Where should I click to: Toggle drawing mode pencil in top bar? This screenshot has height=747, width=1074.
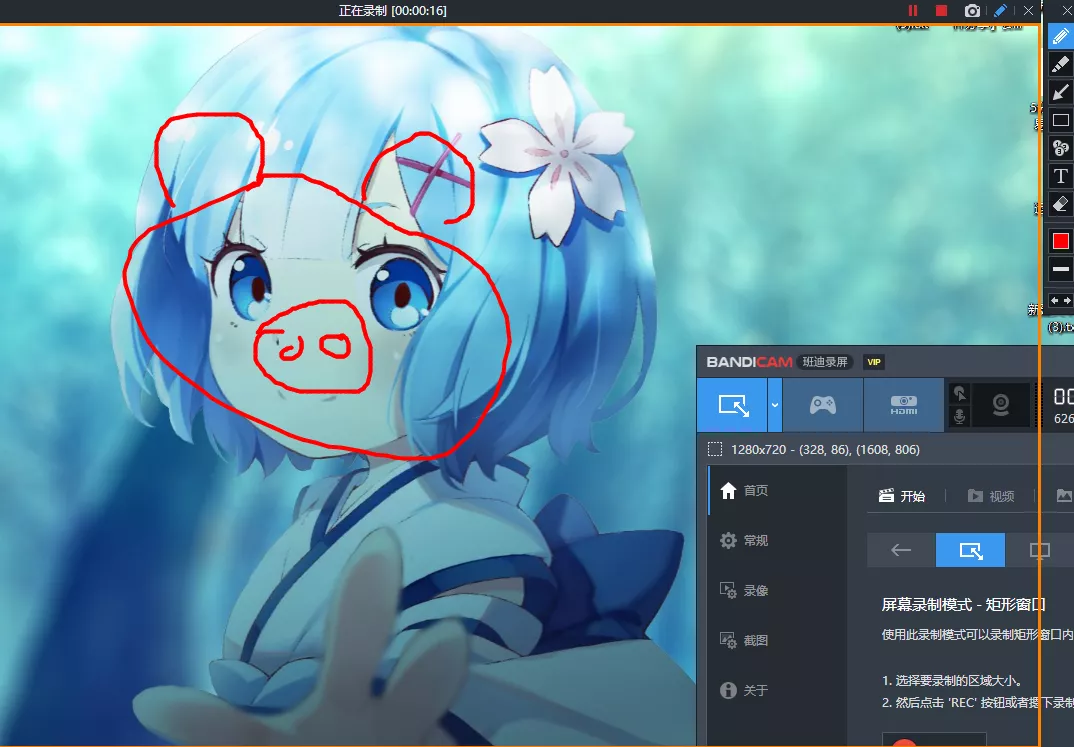(1001, 11)
